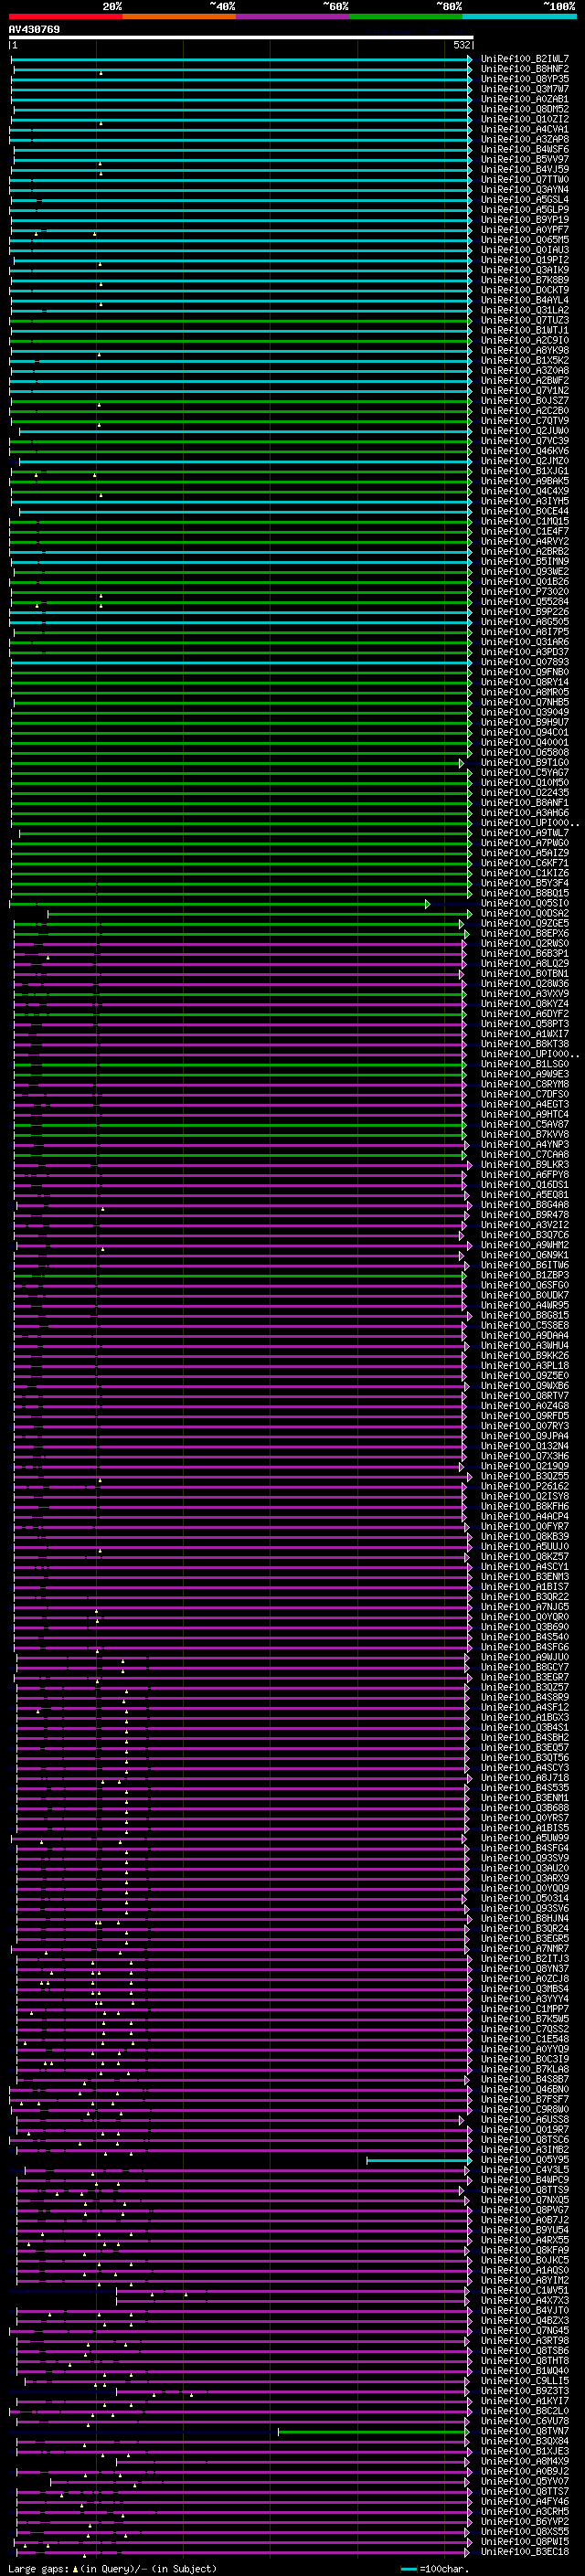This screenshot has height=2576, width=585.
Task: Select the UniRef100_C1WV51 label
Action: point(525,2290)
